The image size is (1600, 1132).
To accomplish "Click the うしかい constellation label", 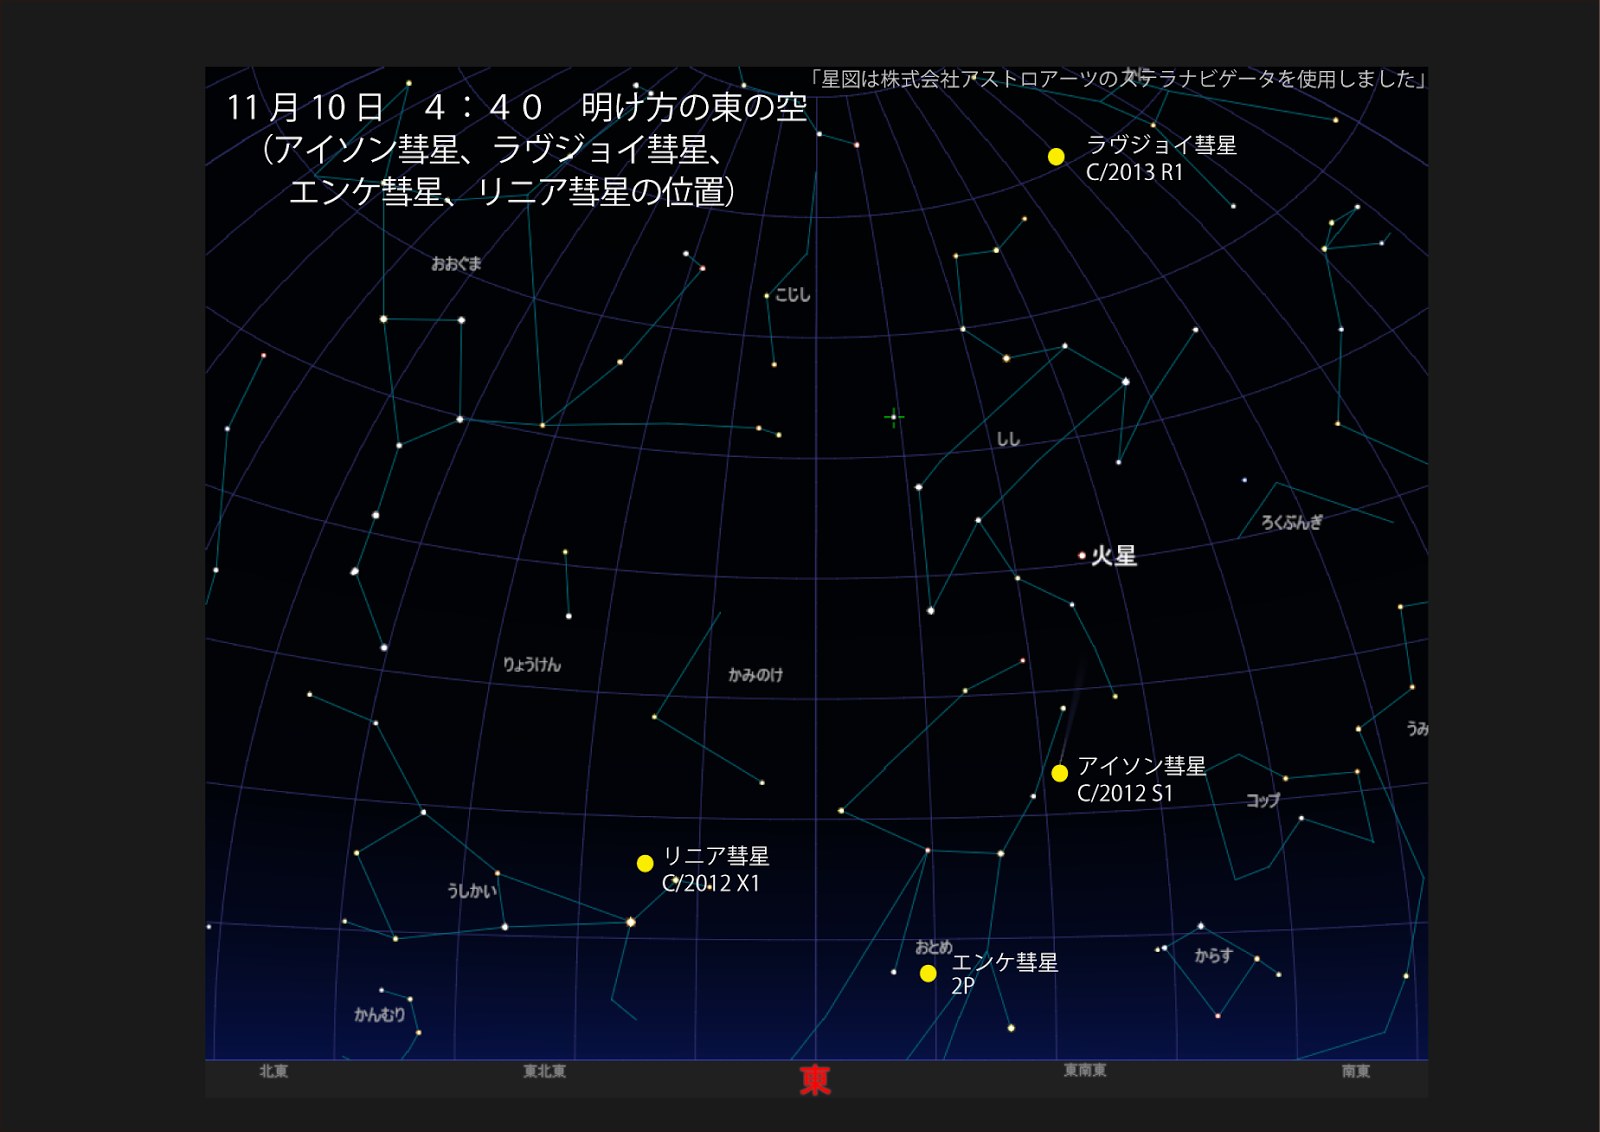I will coord(472,890).
